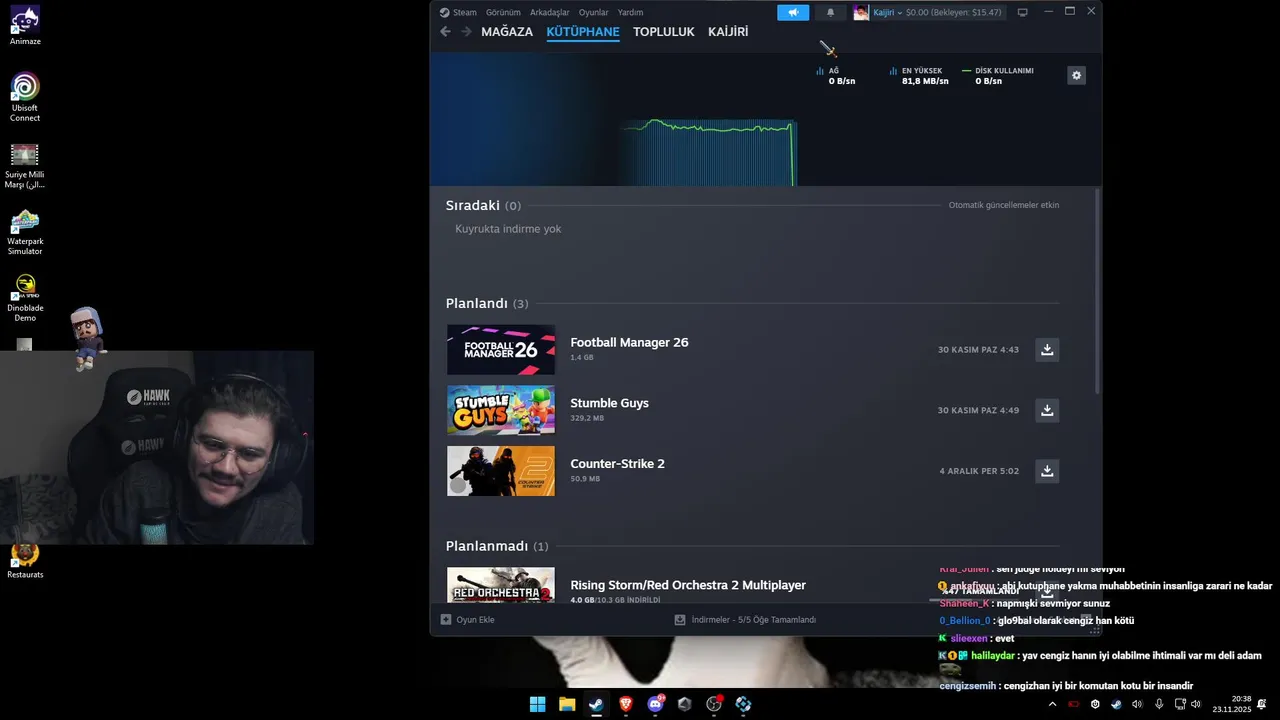The width and height of the screenshot is (1280, 720).
Task: Open Football Manager 26 thumbnail
Action: coord(501,350)
